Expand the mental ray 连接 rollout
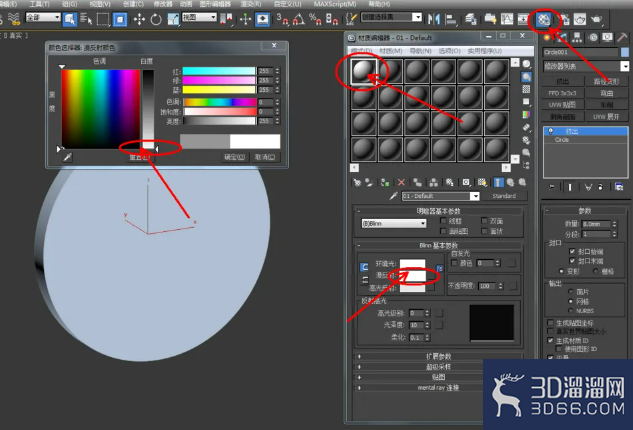The height and width of the screenshot is (430, 633). click(x=438, y=388)
